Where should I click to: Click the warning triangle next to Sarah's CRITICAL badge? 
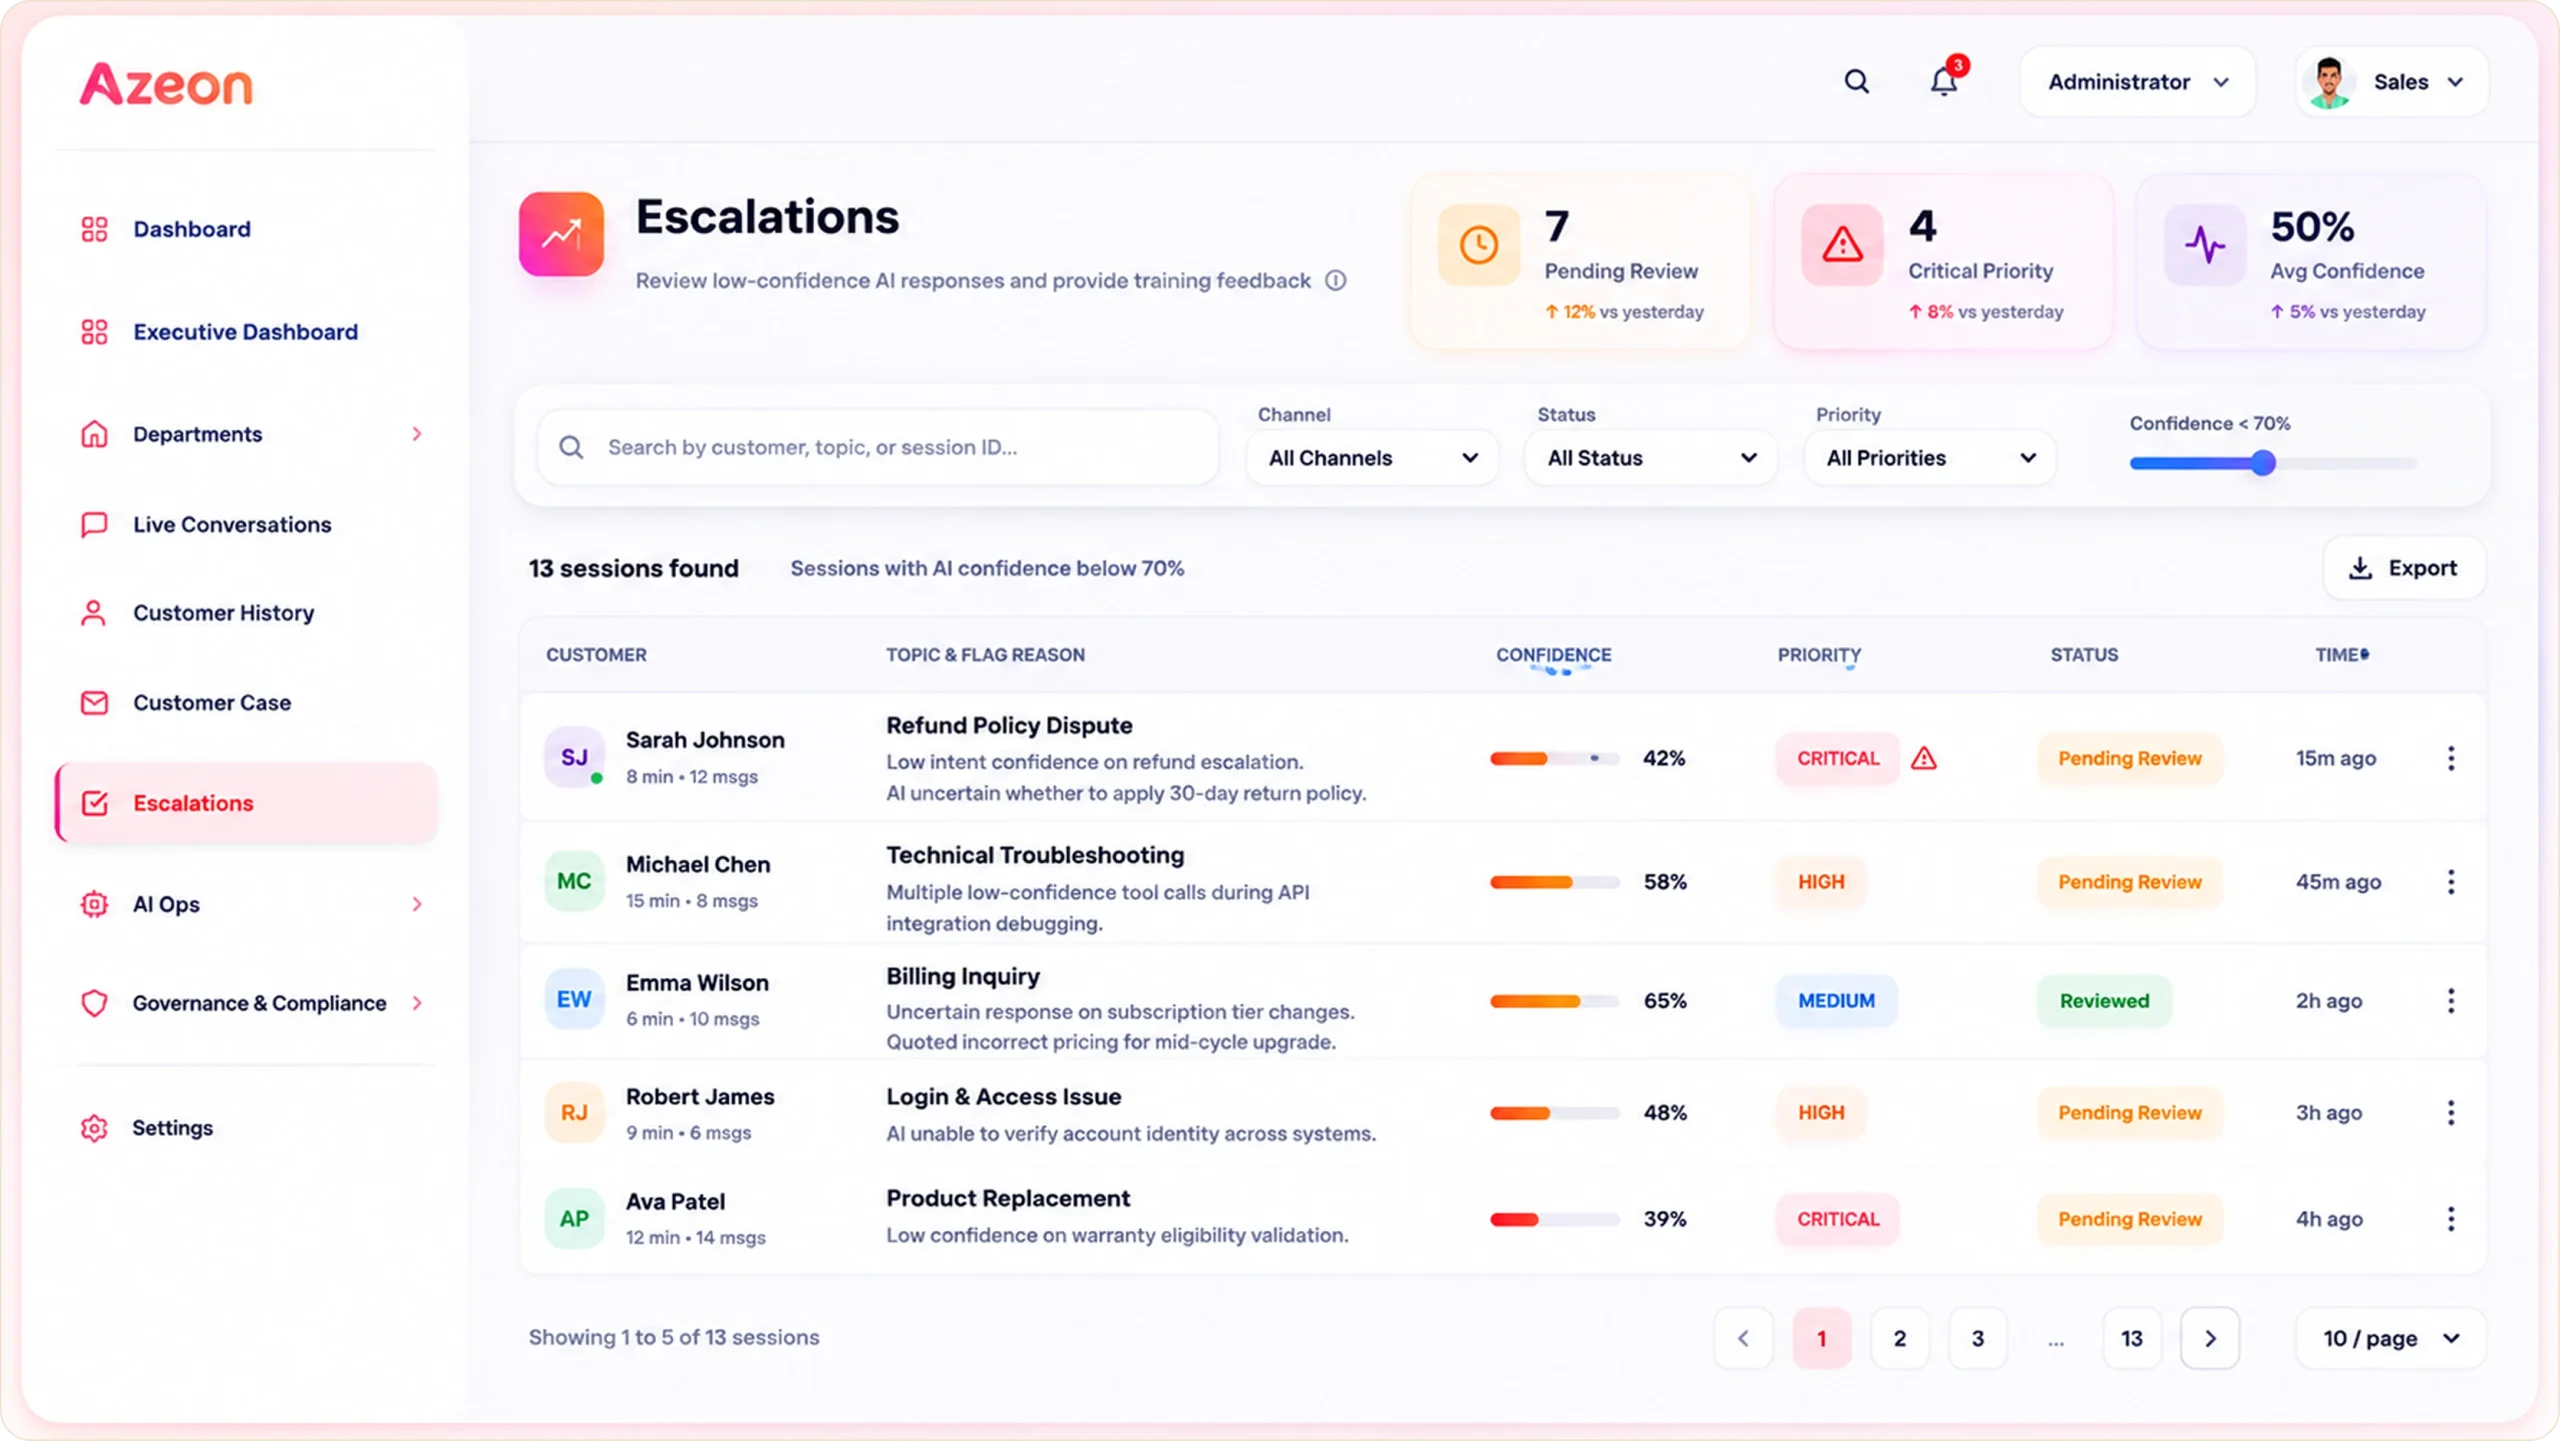1924,758
